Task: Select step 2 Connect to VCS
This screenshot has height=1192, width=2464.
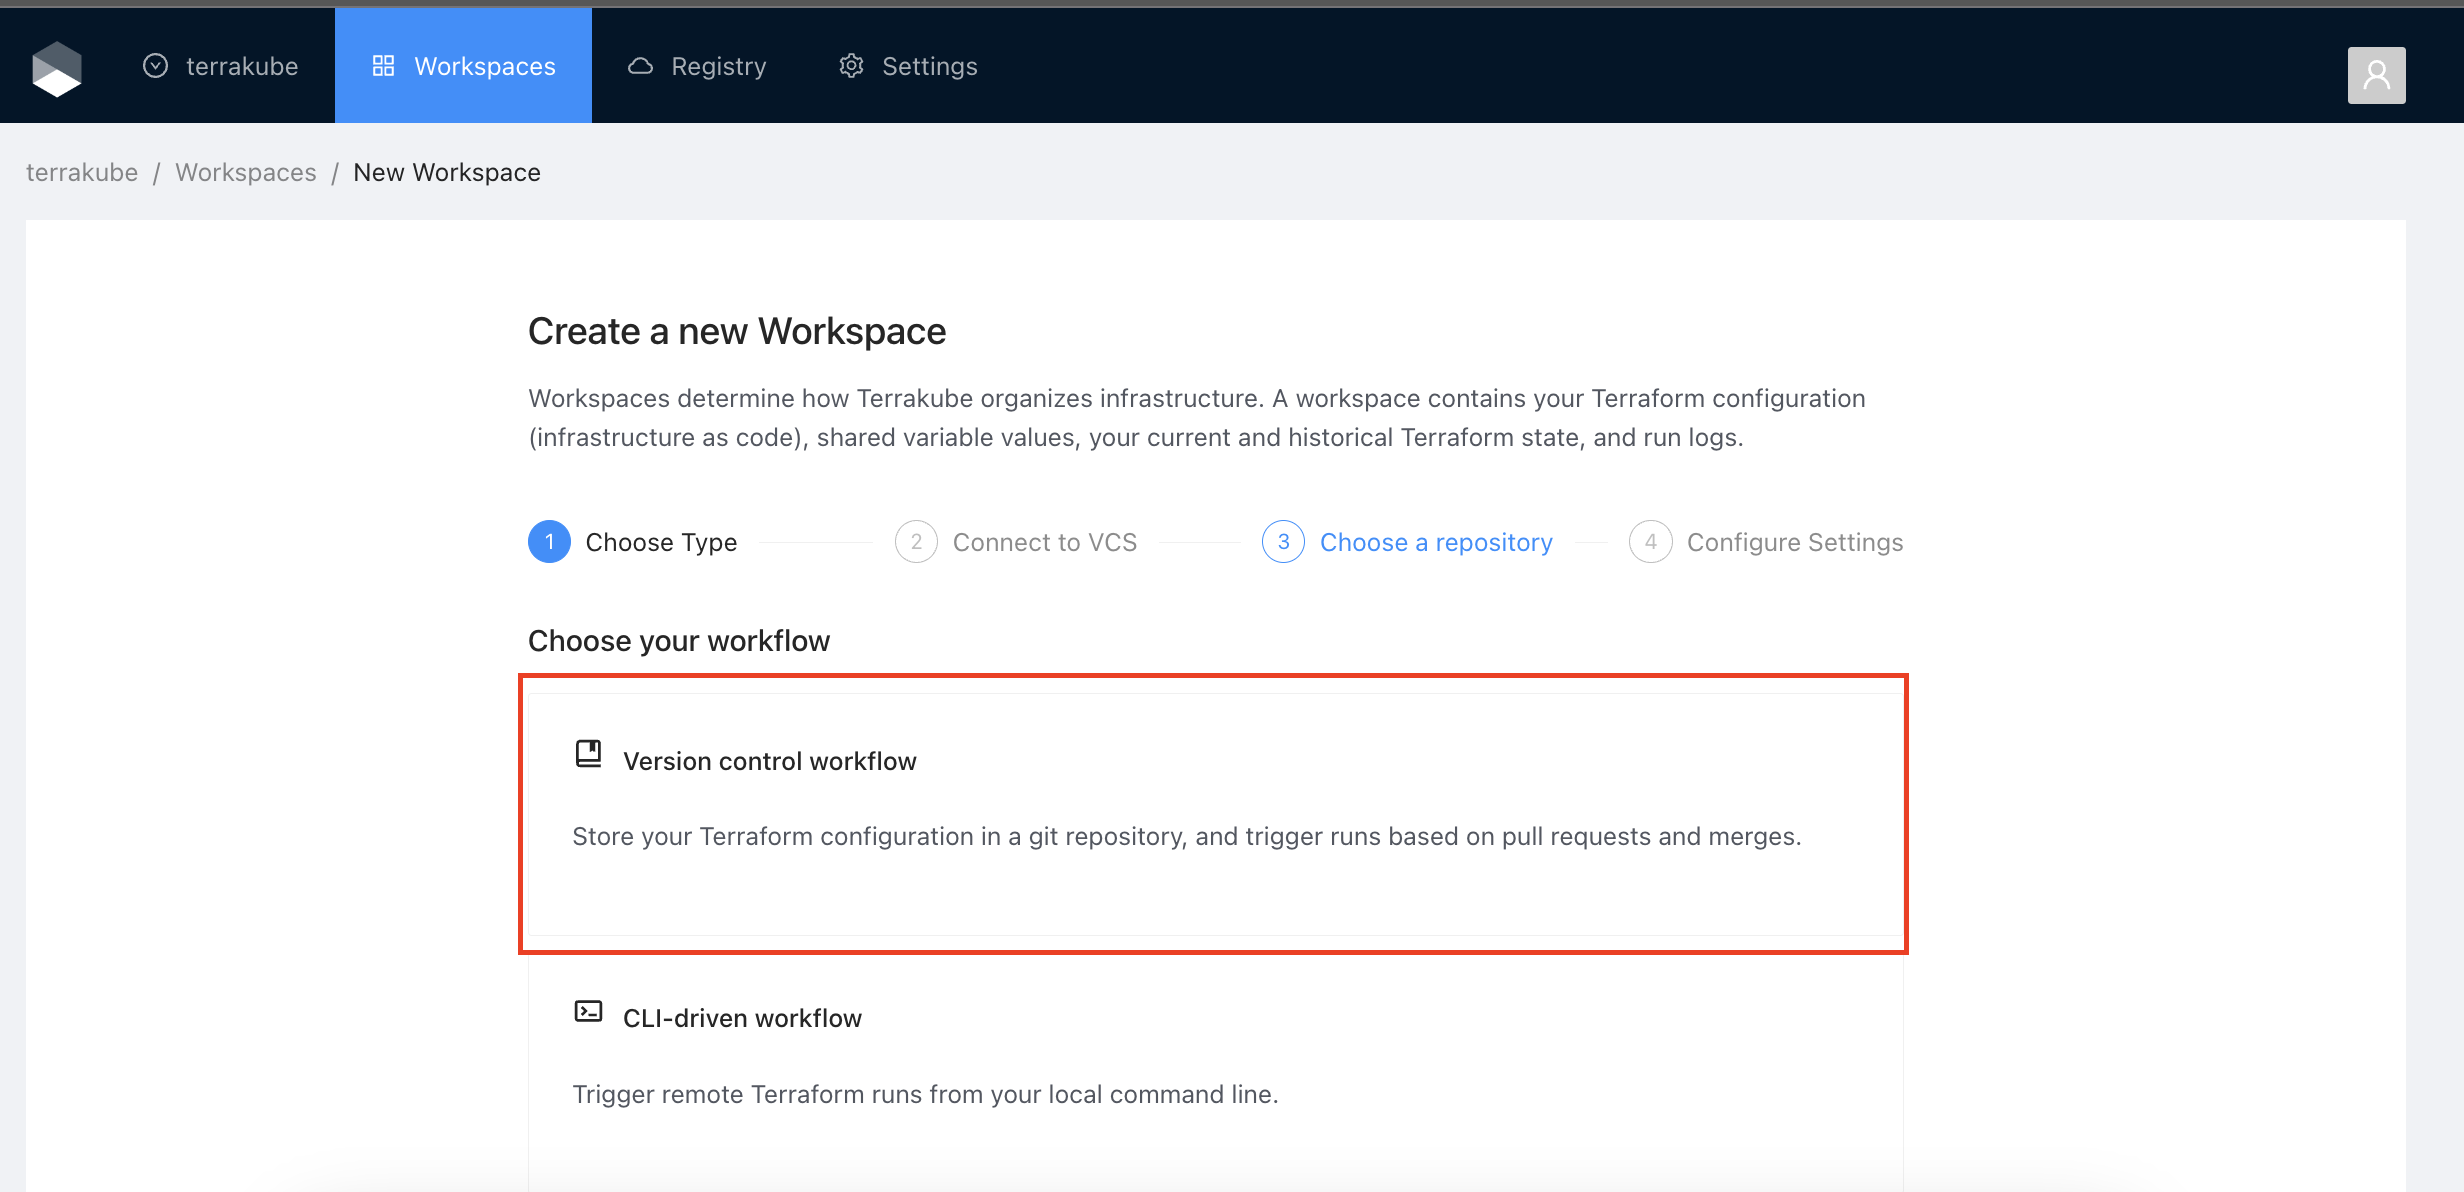Action: [x=1044, y=542]
